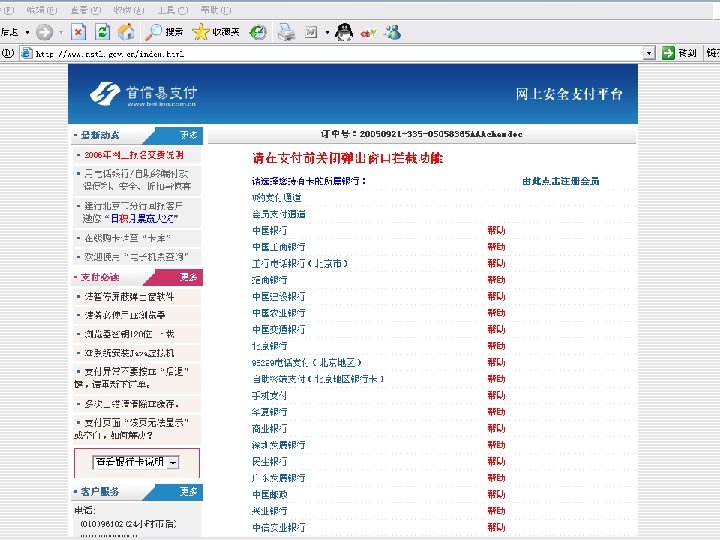Choose the 兴业银行 link

pyautogui.click(x=270, y=511)
